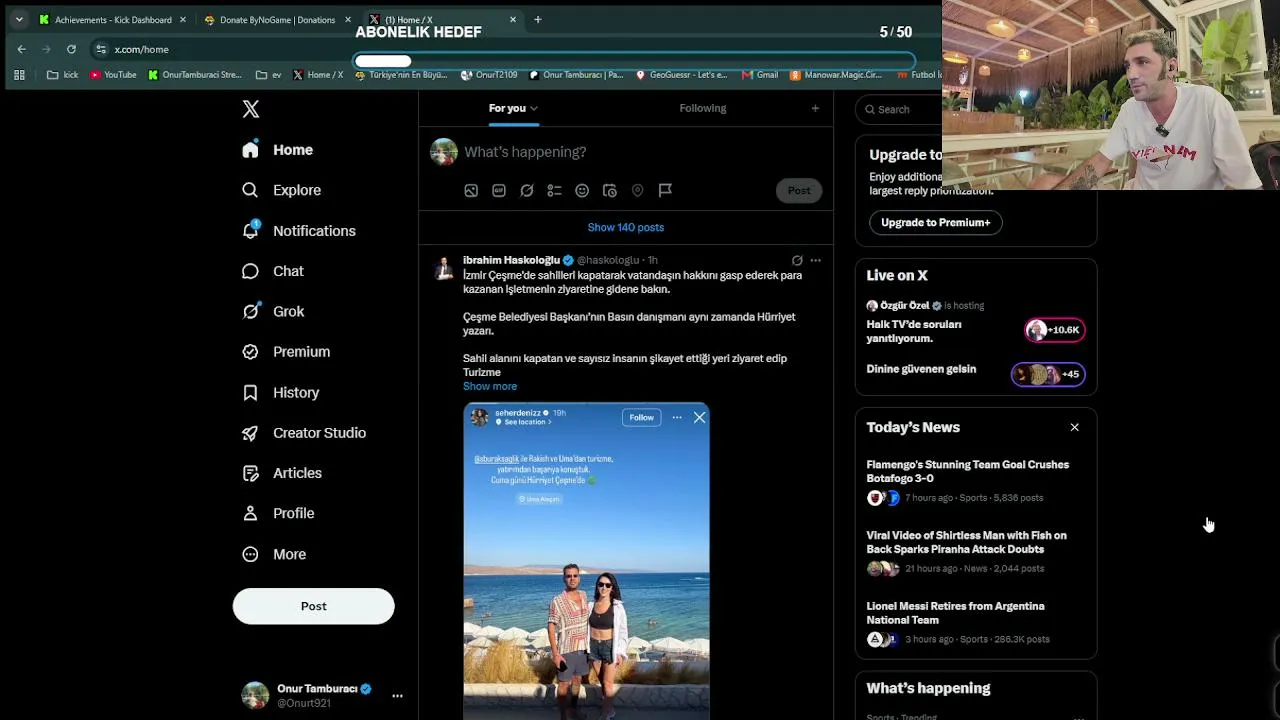Close the story using the X in image
The height and width of the screenshot is (720, 1280).
tap(699, 417)
